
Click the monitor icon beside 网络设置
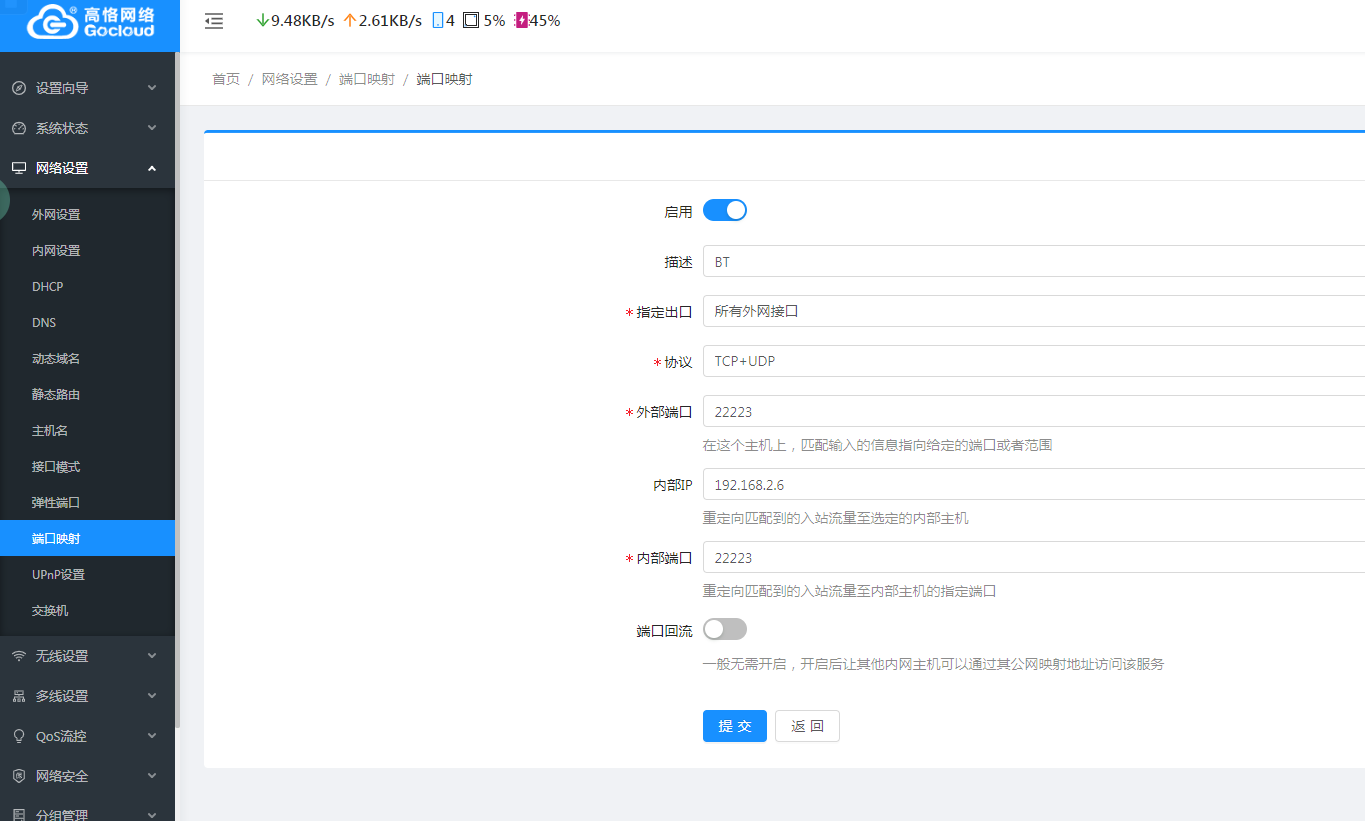pos(18,168)
